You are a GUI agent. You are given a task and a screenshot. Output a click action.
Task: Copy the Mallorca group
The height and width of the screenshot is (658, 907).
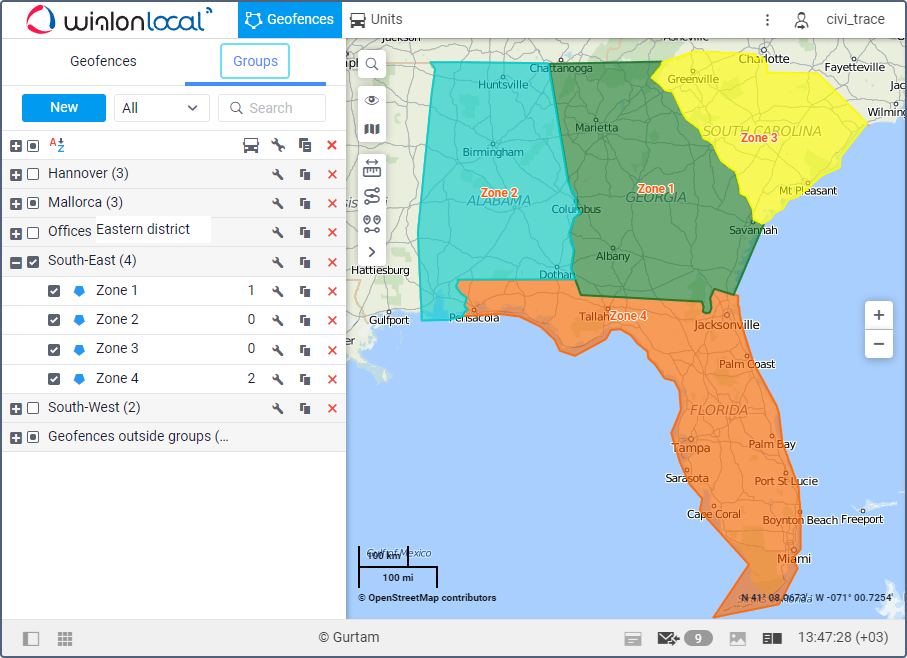[x=305, y=204]
